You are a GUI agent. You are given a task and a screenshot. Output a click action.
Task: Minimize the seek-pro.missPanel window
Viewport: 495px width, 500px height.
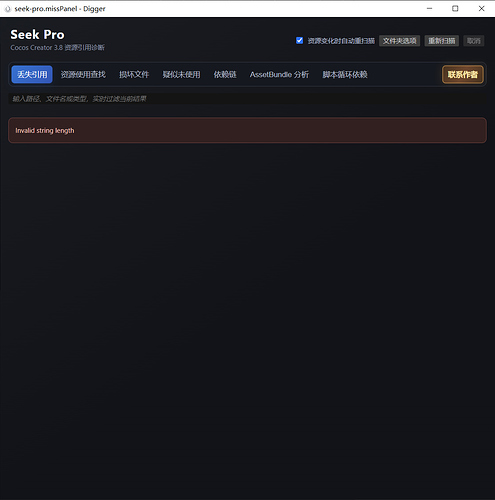click(x=429, y=9)
